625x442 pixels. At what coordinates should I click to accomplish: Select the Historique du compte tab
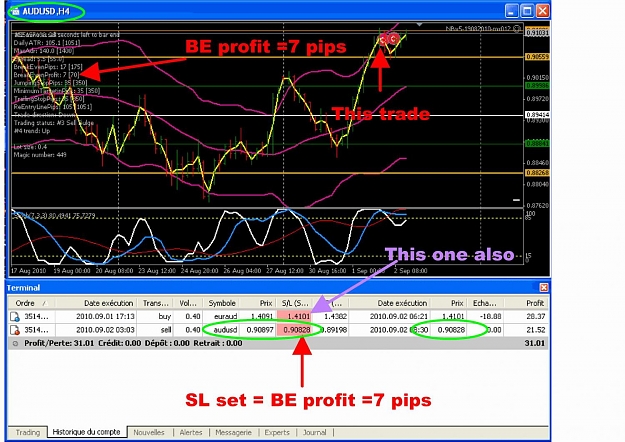point(86,432)
